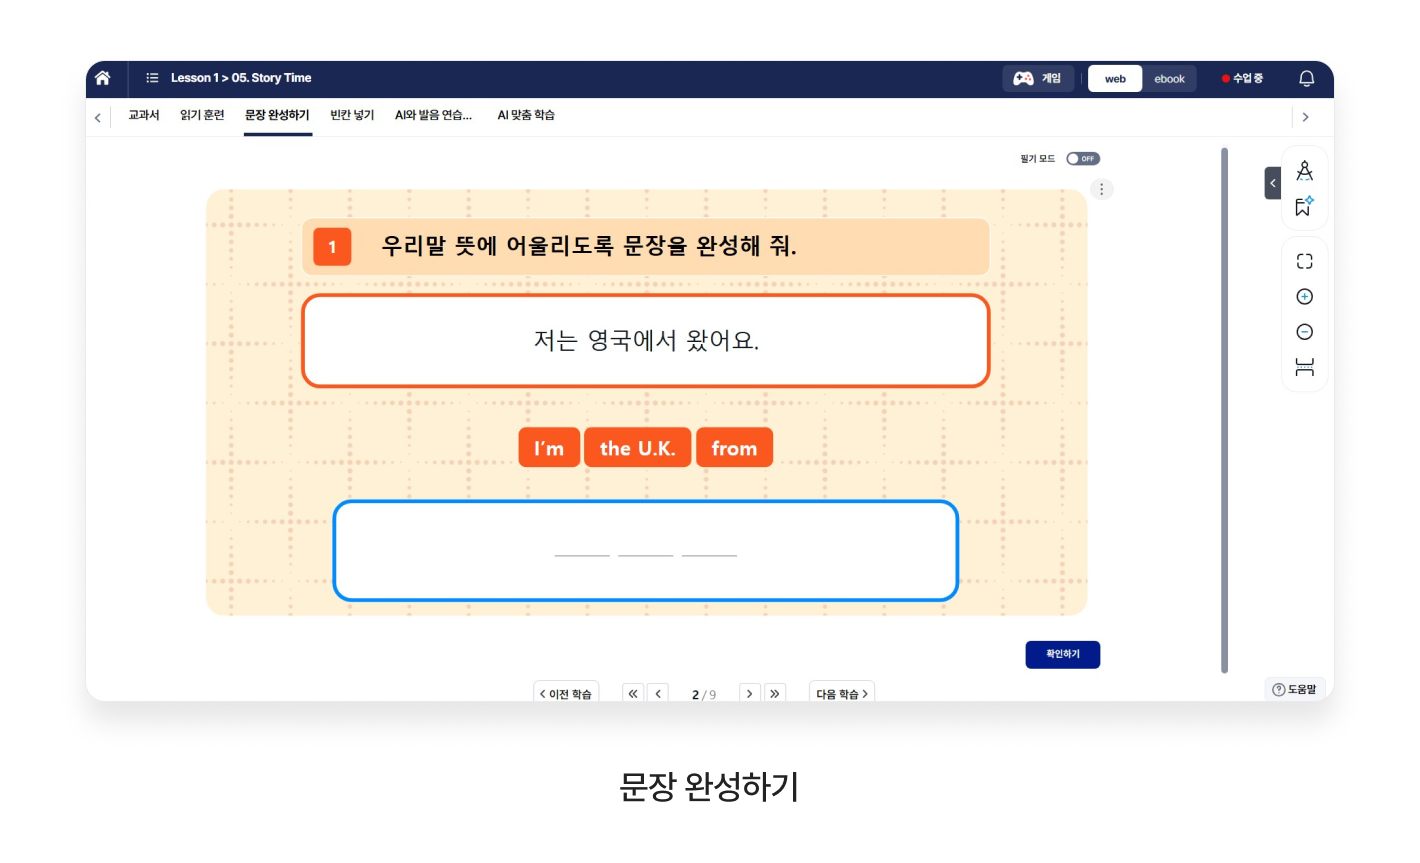Viewport: 1420px width, 863px height.
Task: Click the fit-width icon in the side toolbar
Action: [x=1304, y=367]
